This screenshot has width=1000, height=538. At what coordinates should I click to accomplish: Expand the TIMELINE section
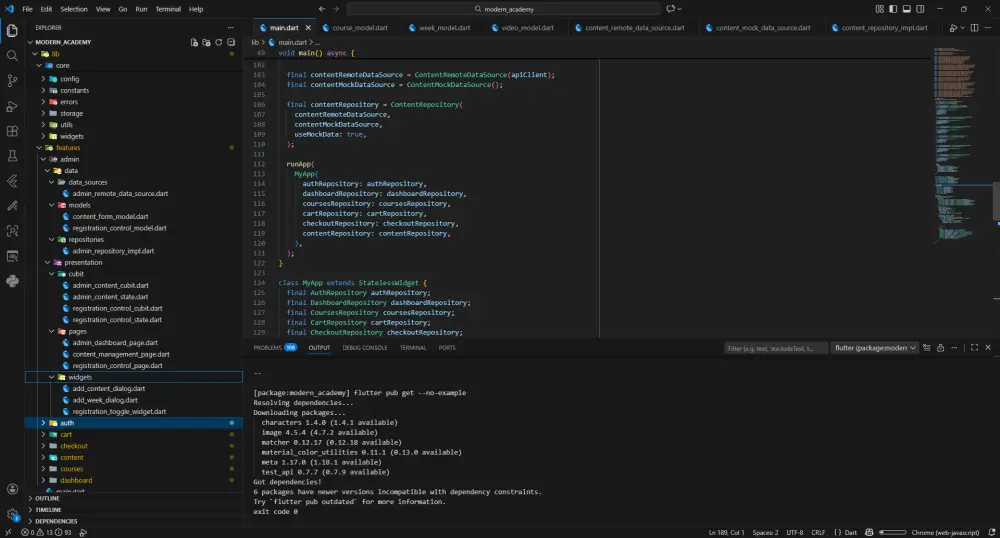(134, 510)
